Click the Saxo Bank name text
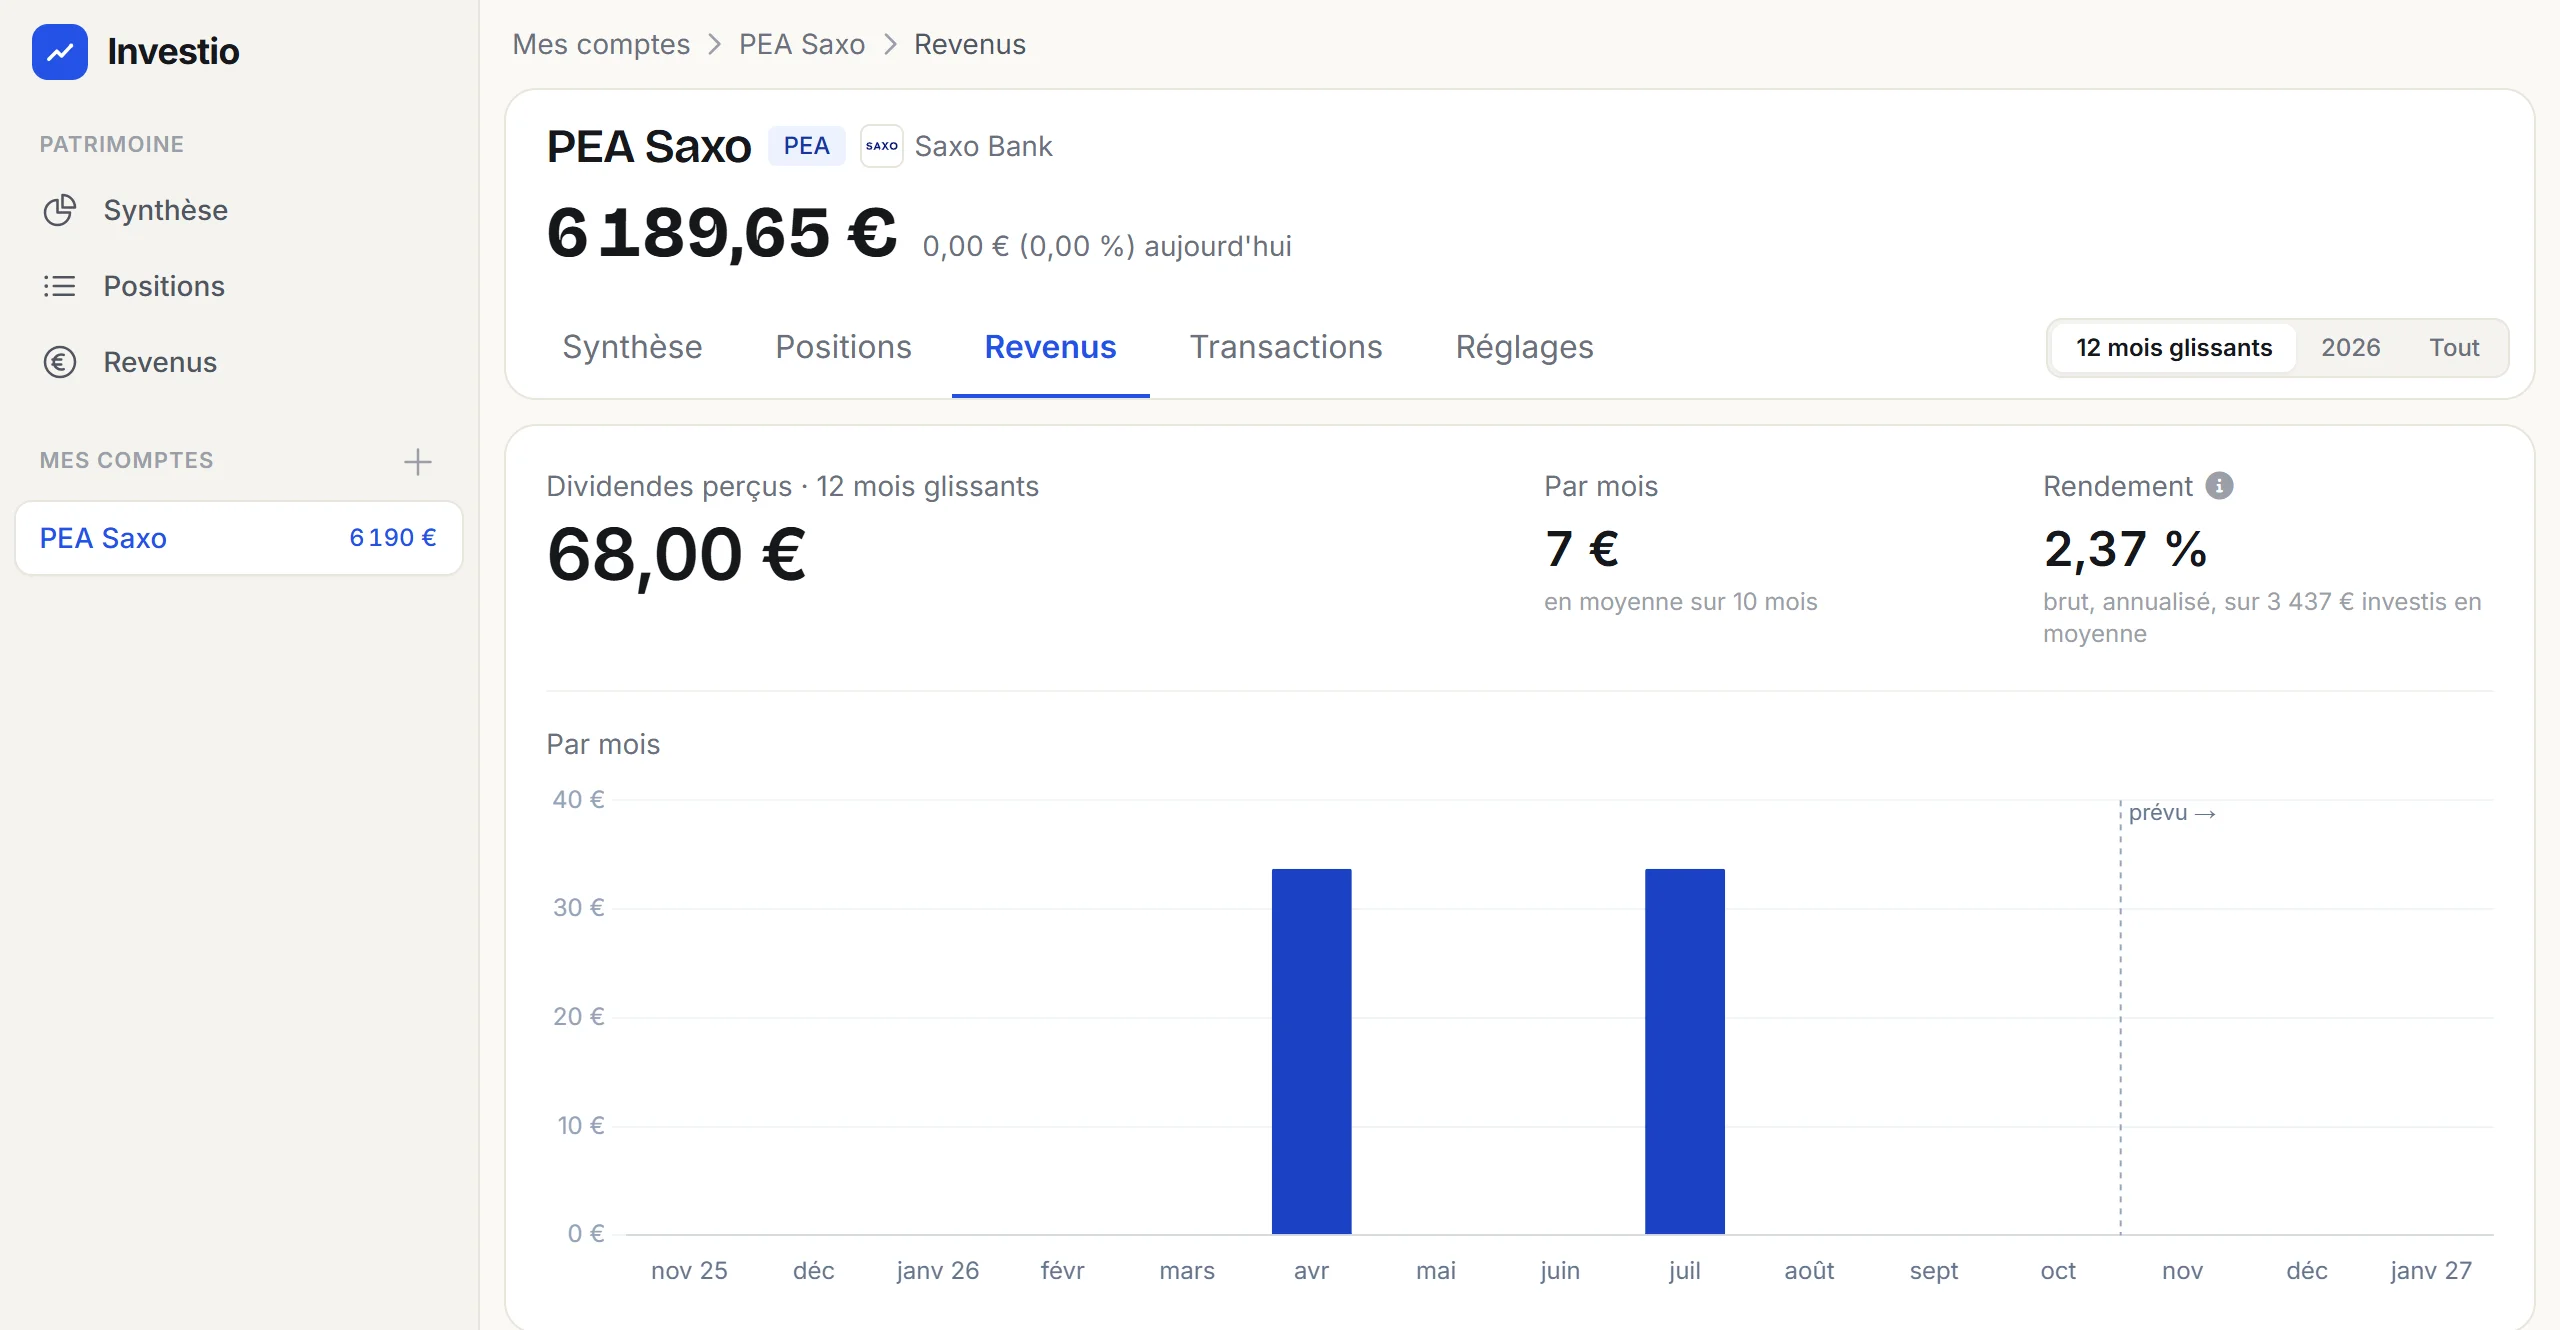 pos(983,146)
